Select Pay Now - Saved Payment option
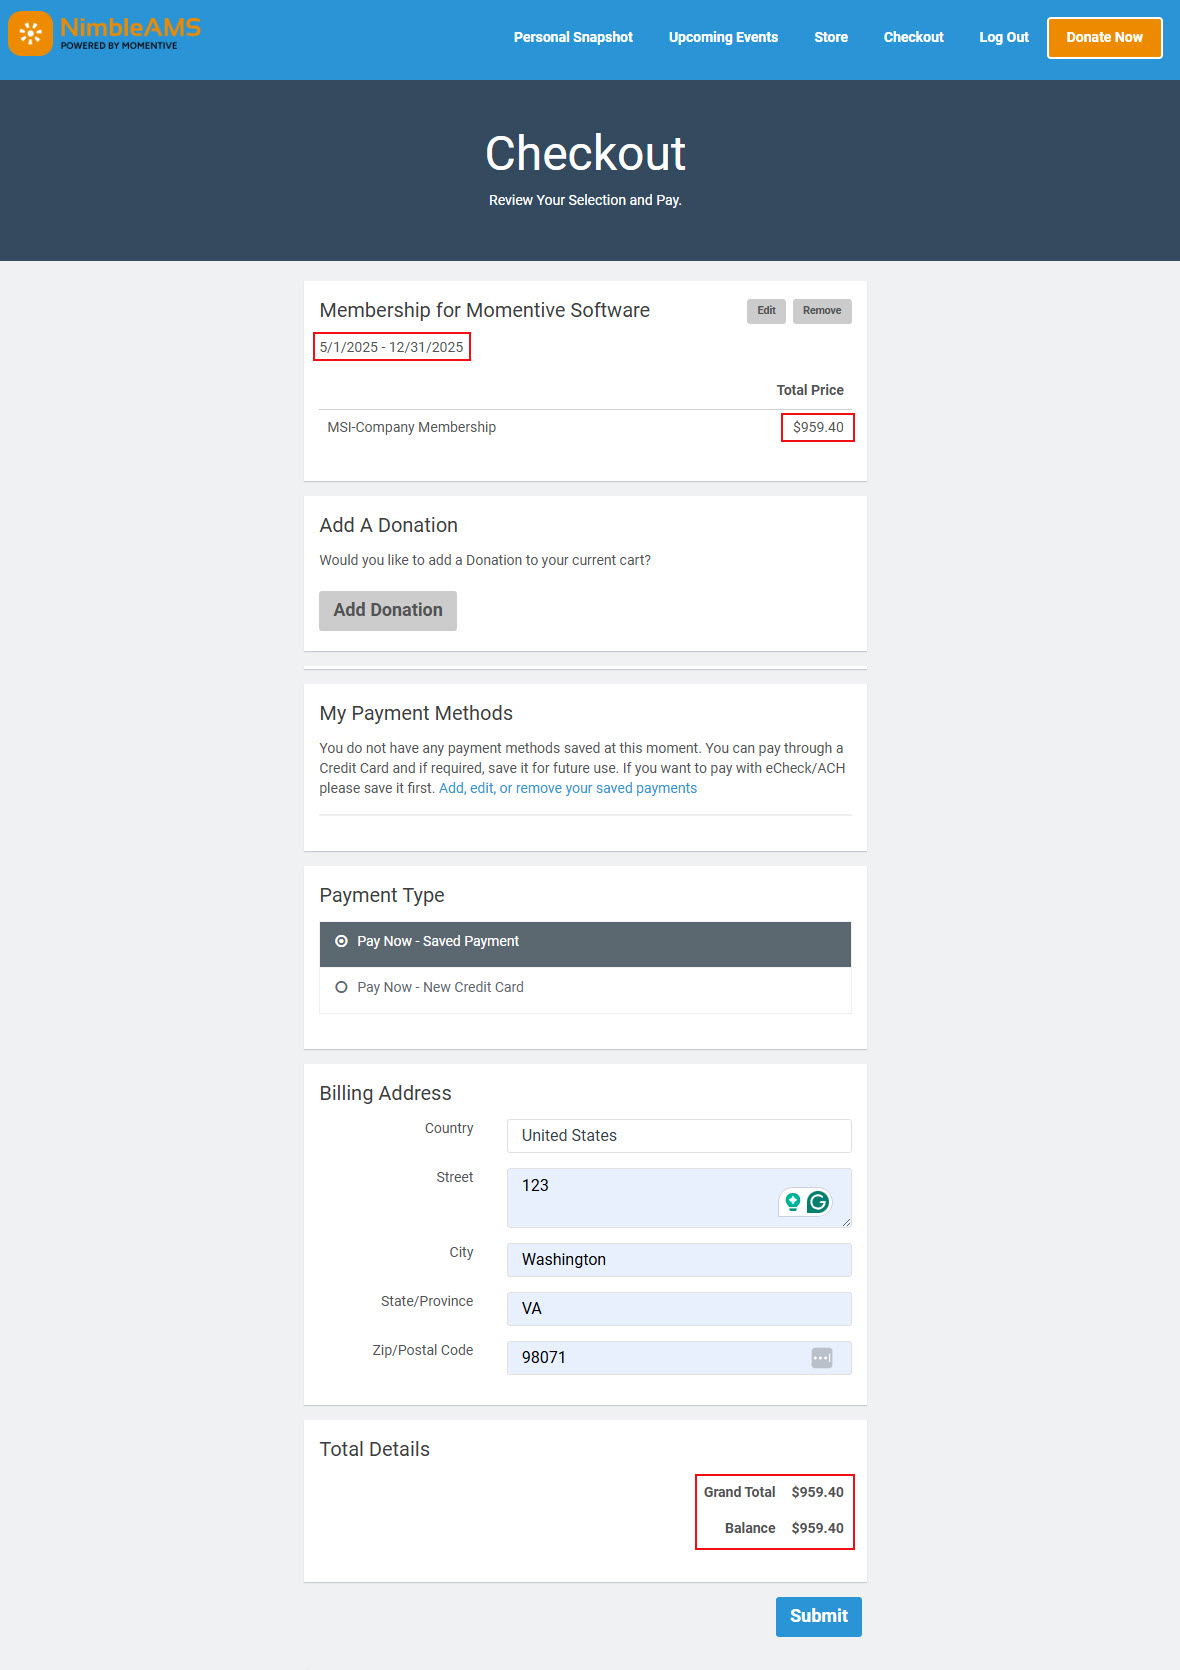This screenshot has width=1180, height=1670. coord(342,942)
